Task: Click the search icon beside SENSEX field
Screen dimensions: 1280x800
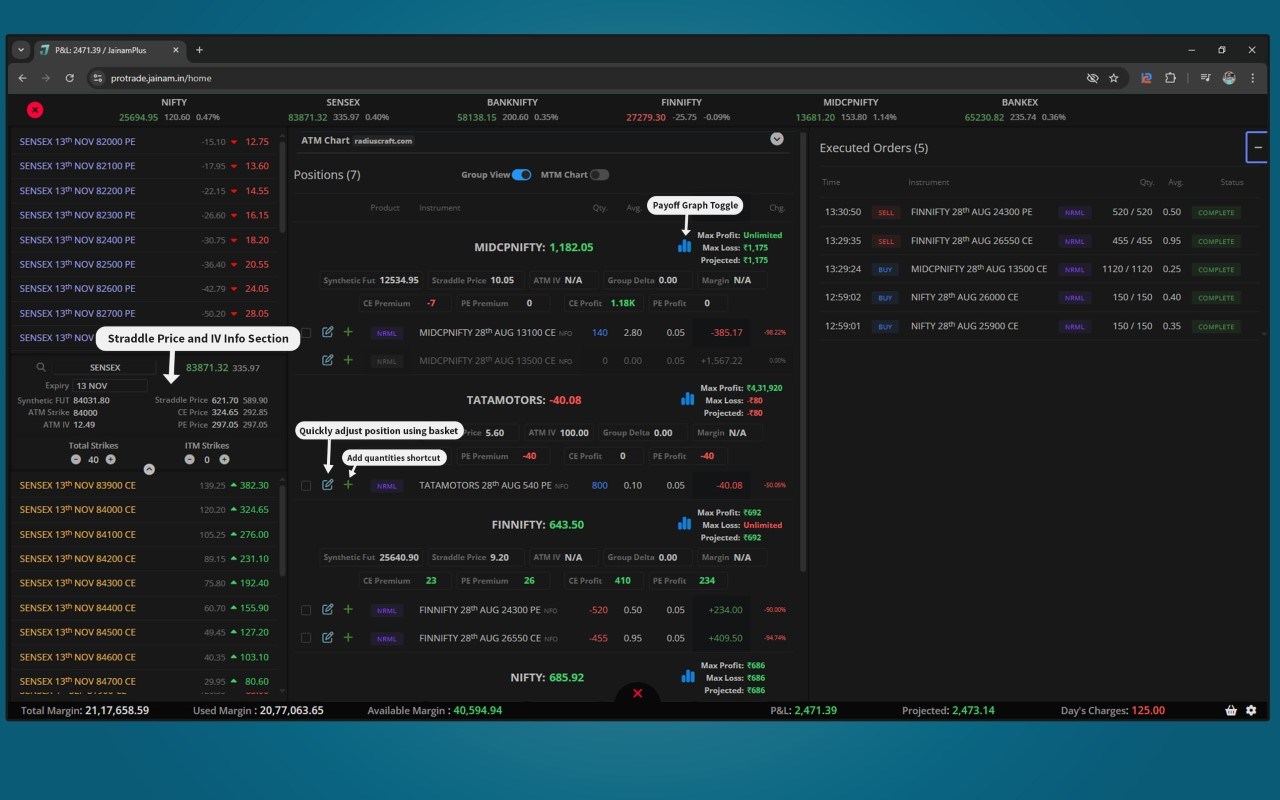Action: [x=41, y=367]
